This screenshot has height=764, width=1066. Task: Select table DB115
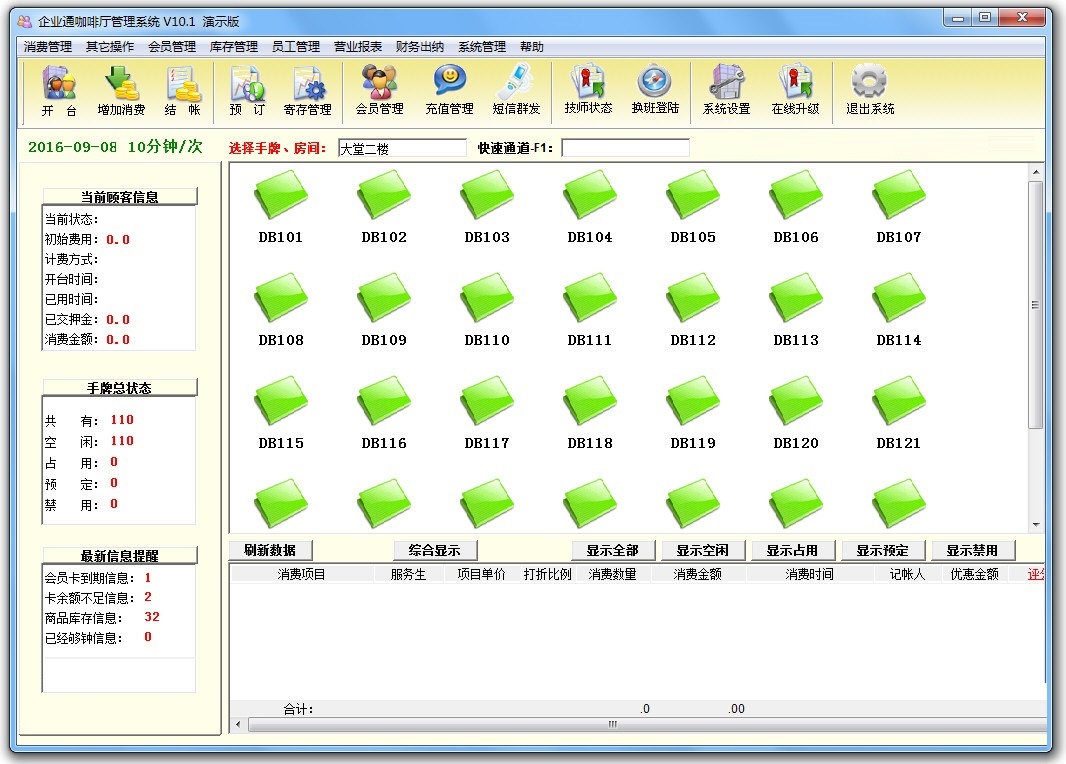click(281, 413)
